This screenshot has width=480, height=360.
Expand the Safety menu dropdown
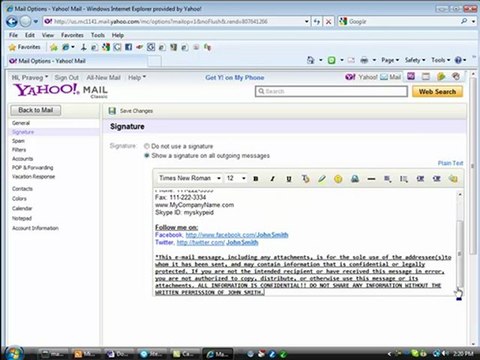click(415, 60)
